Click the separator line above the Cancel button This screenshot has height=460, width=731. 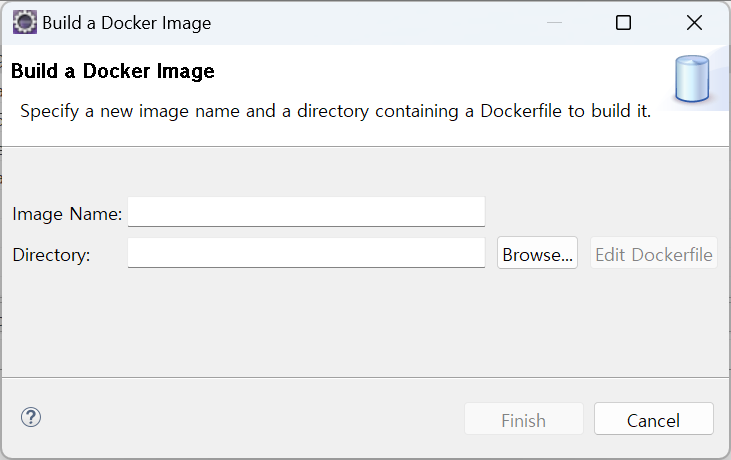(365, 377)
